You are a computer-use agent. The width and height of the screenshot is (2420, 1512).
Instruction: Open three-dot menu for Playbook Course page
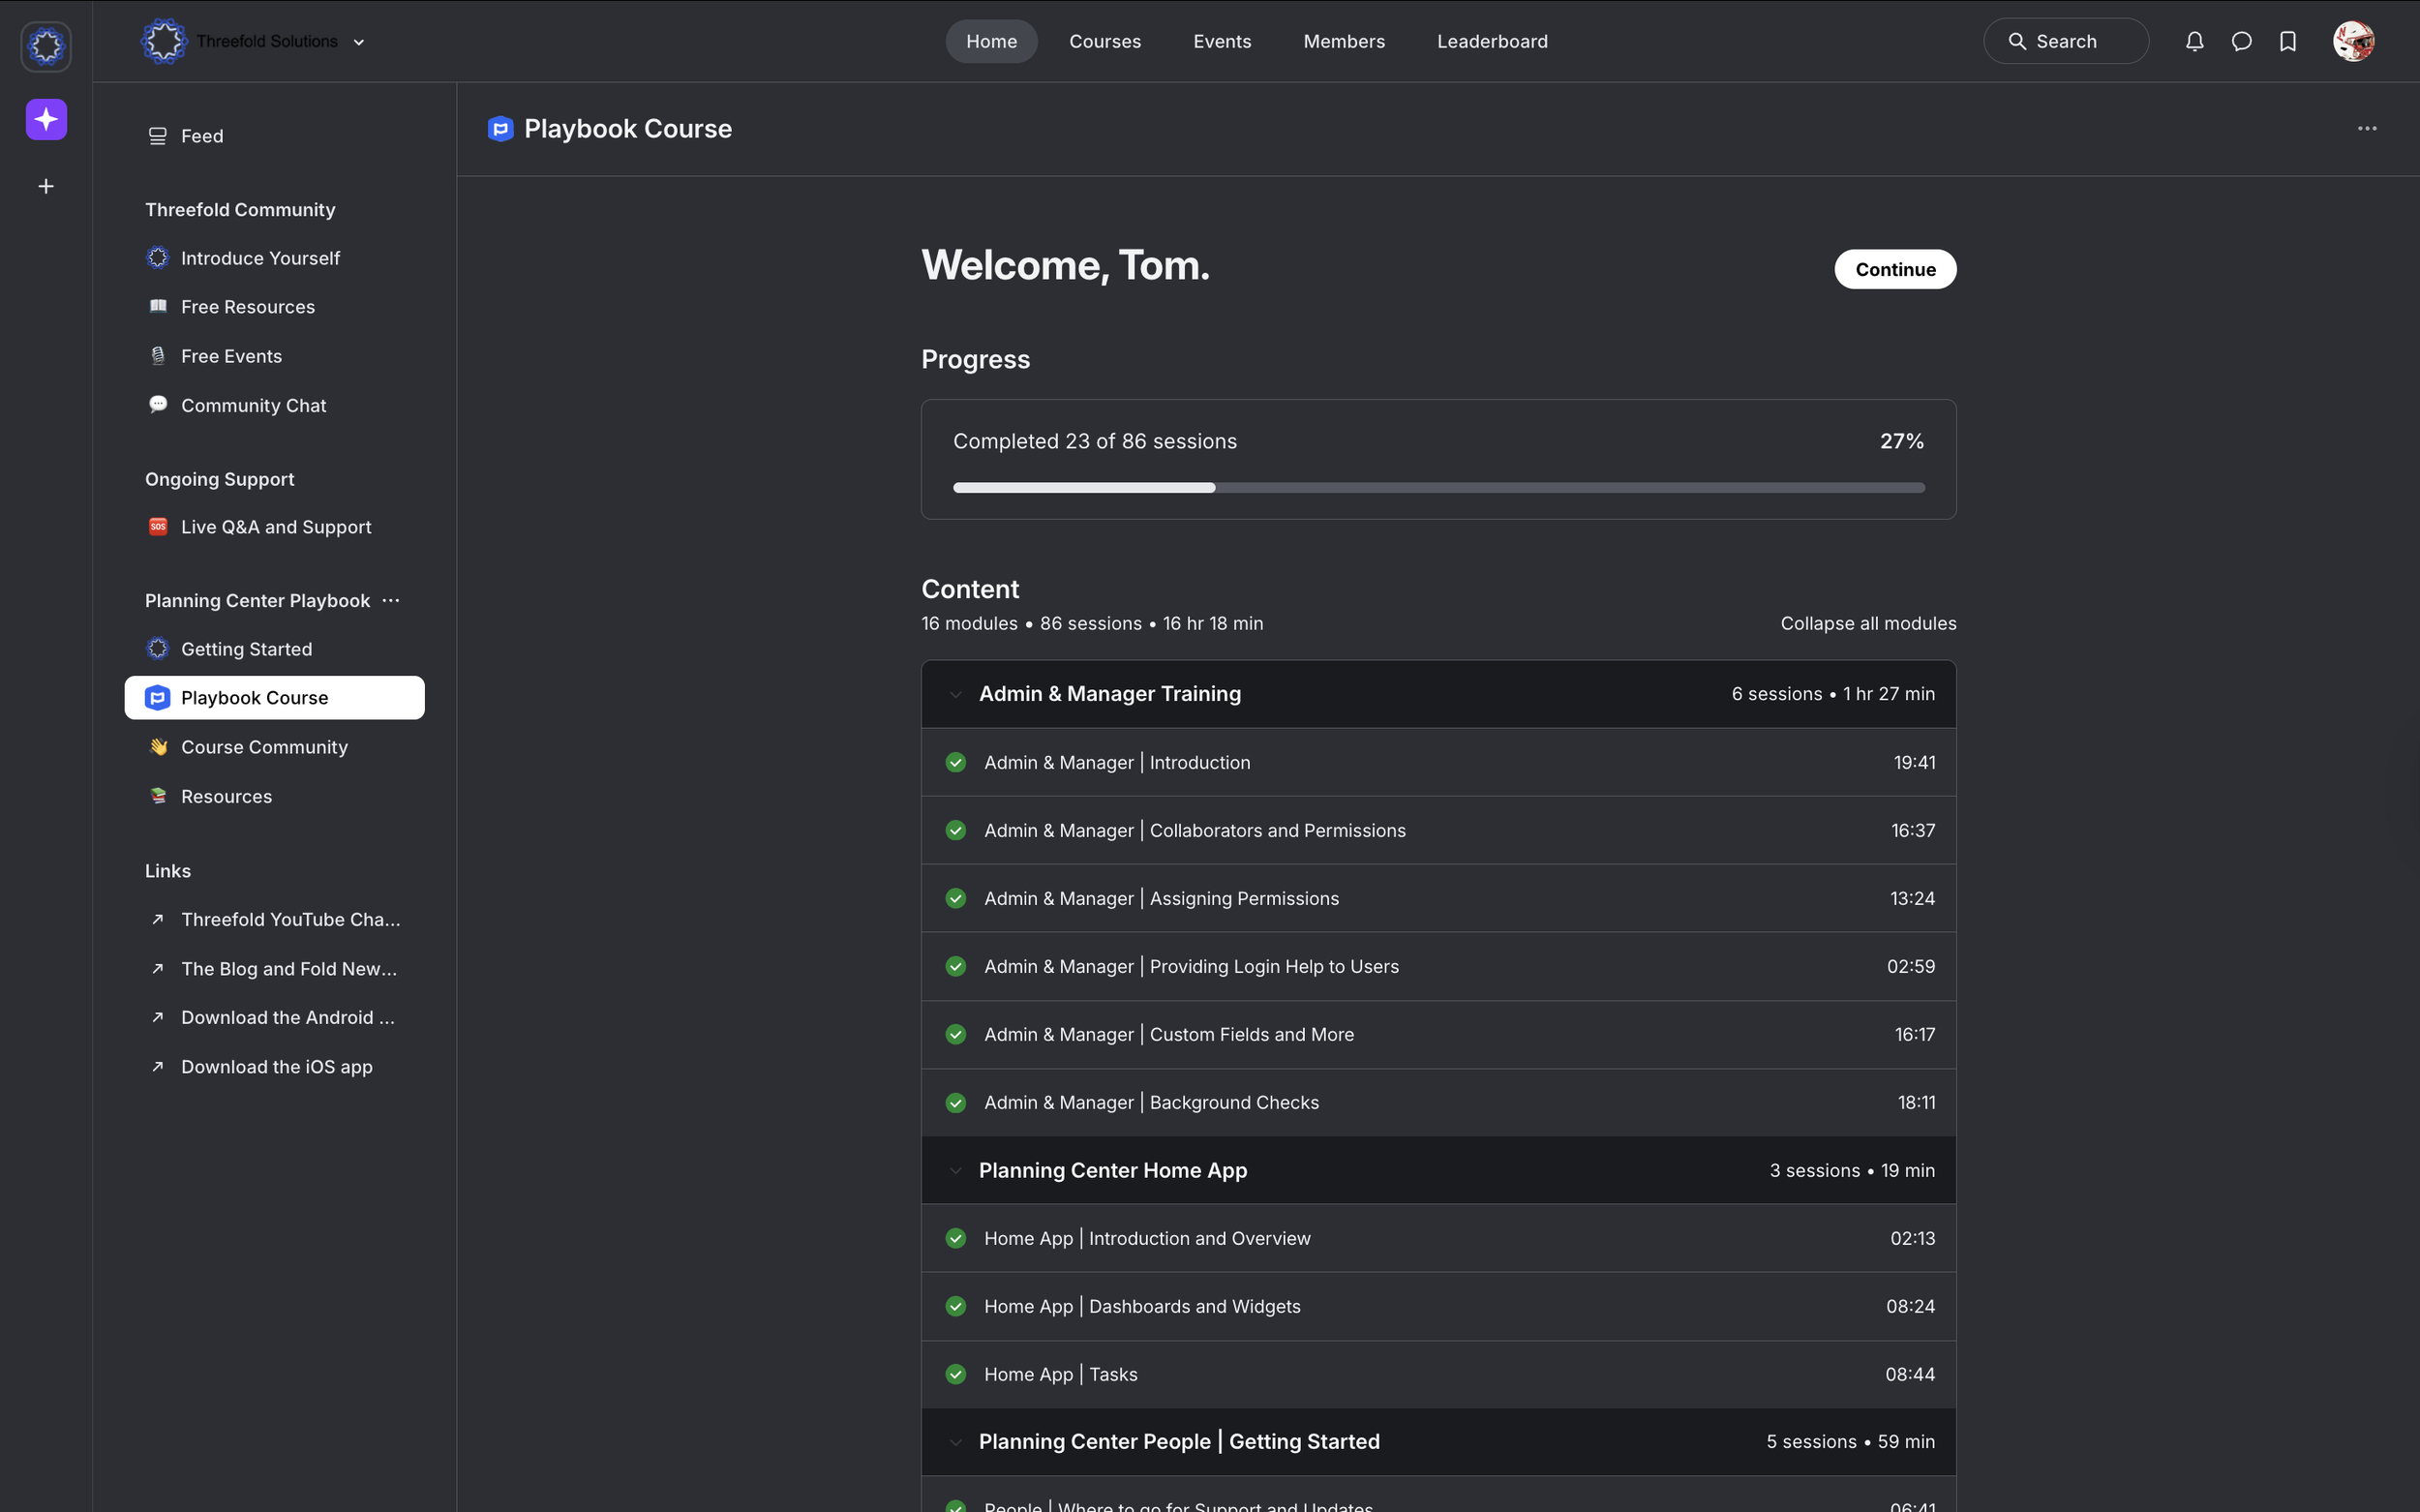point(2366,128)
